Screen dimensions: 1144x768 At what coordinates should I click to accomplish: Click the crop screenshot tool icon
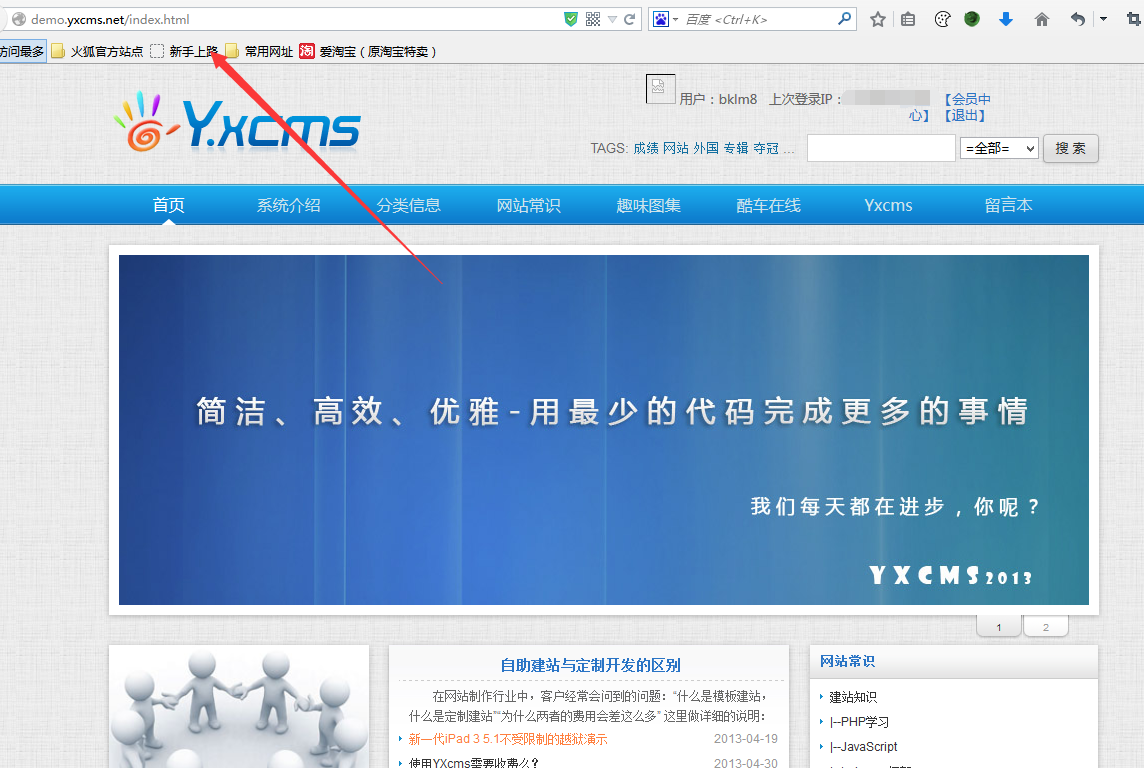click(x=1134, y=20)
